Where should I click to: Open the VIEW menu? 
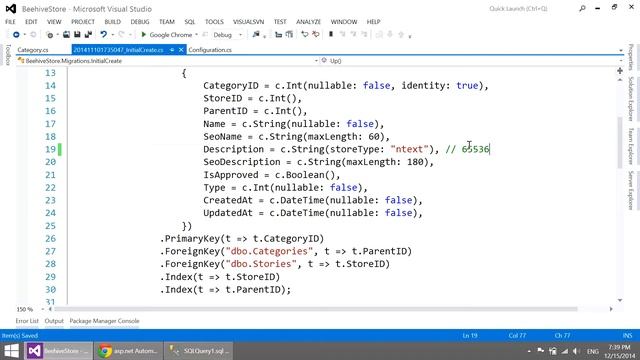tap(54, 22)
